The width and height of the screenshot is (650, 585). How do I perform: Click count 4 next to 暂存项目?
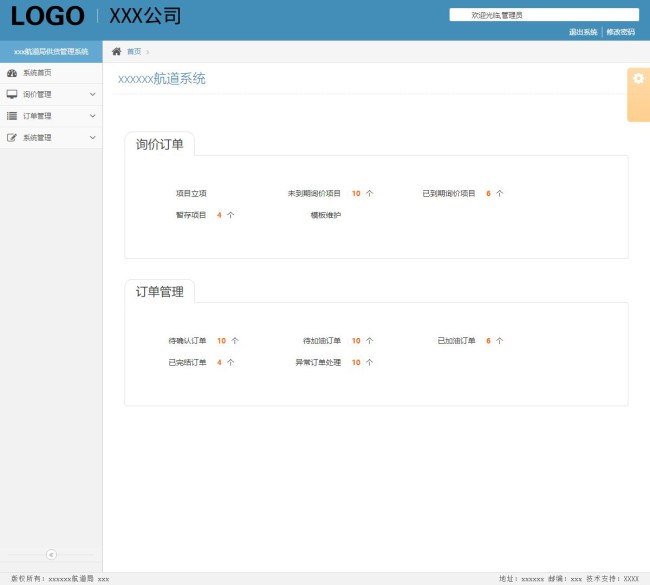(x=219, y=215)
